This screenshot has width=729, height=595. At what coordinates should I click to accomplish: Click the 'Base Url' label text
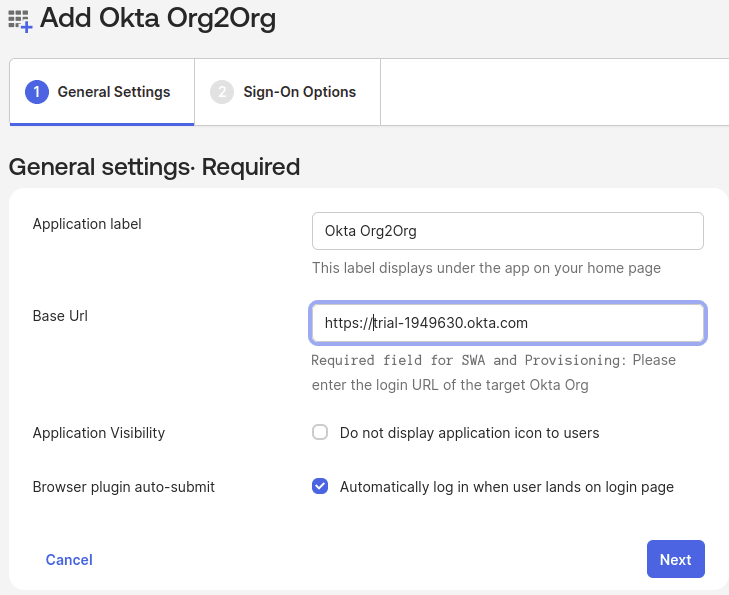[60, 316]
